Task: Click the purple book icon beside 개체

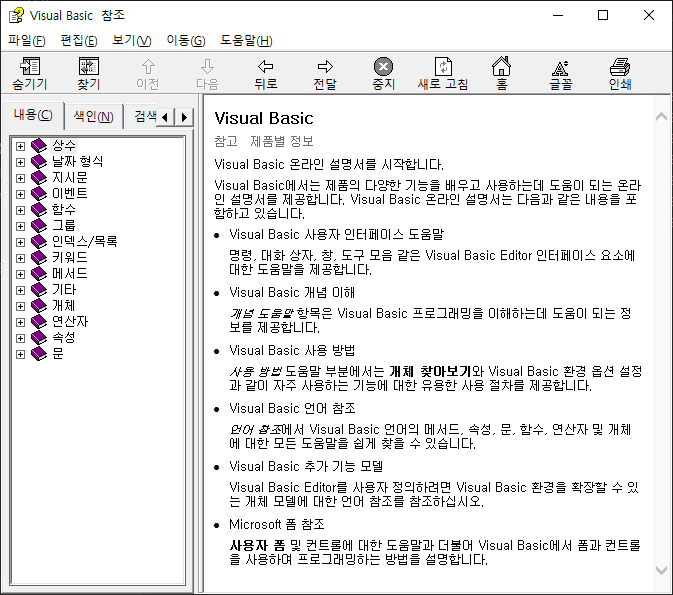Action: click(x=39, y=306)
